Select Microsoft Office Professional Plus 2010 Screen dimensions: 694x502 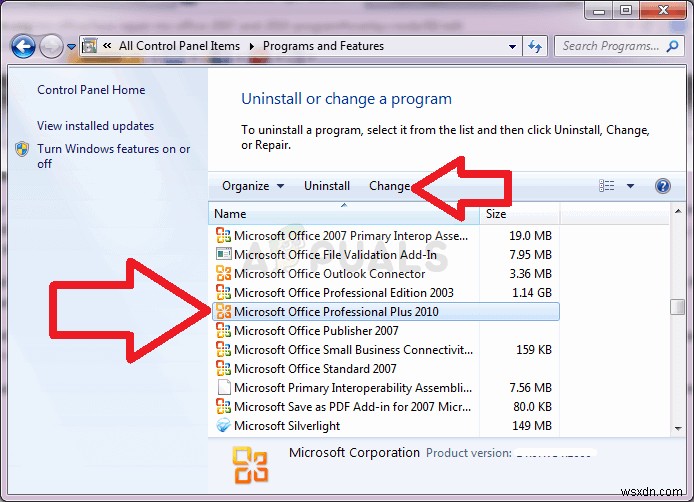(x=386, y=312)
